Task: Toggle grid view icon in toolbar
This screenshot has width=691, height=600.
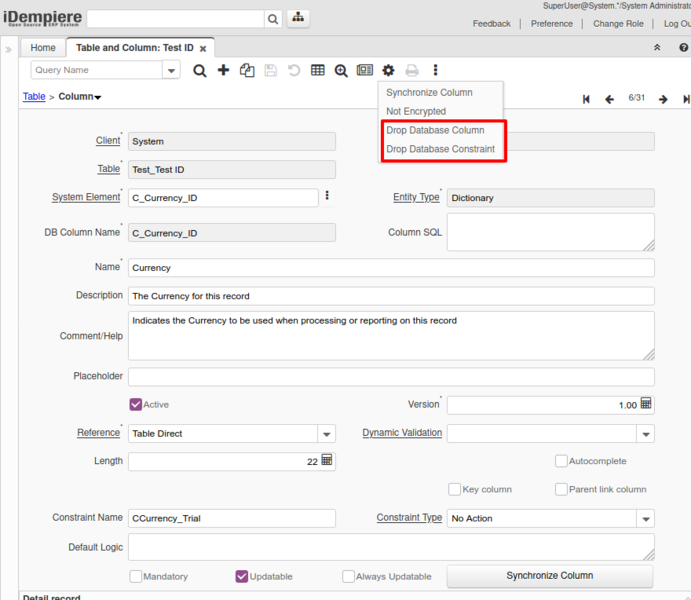Action: pyautogui.click(x=317, y=70)
